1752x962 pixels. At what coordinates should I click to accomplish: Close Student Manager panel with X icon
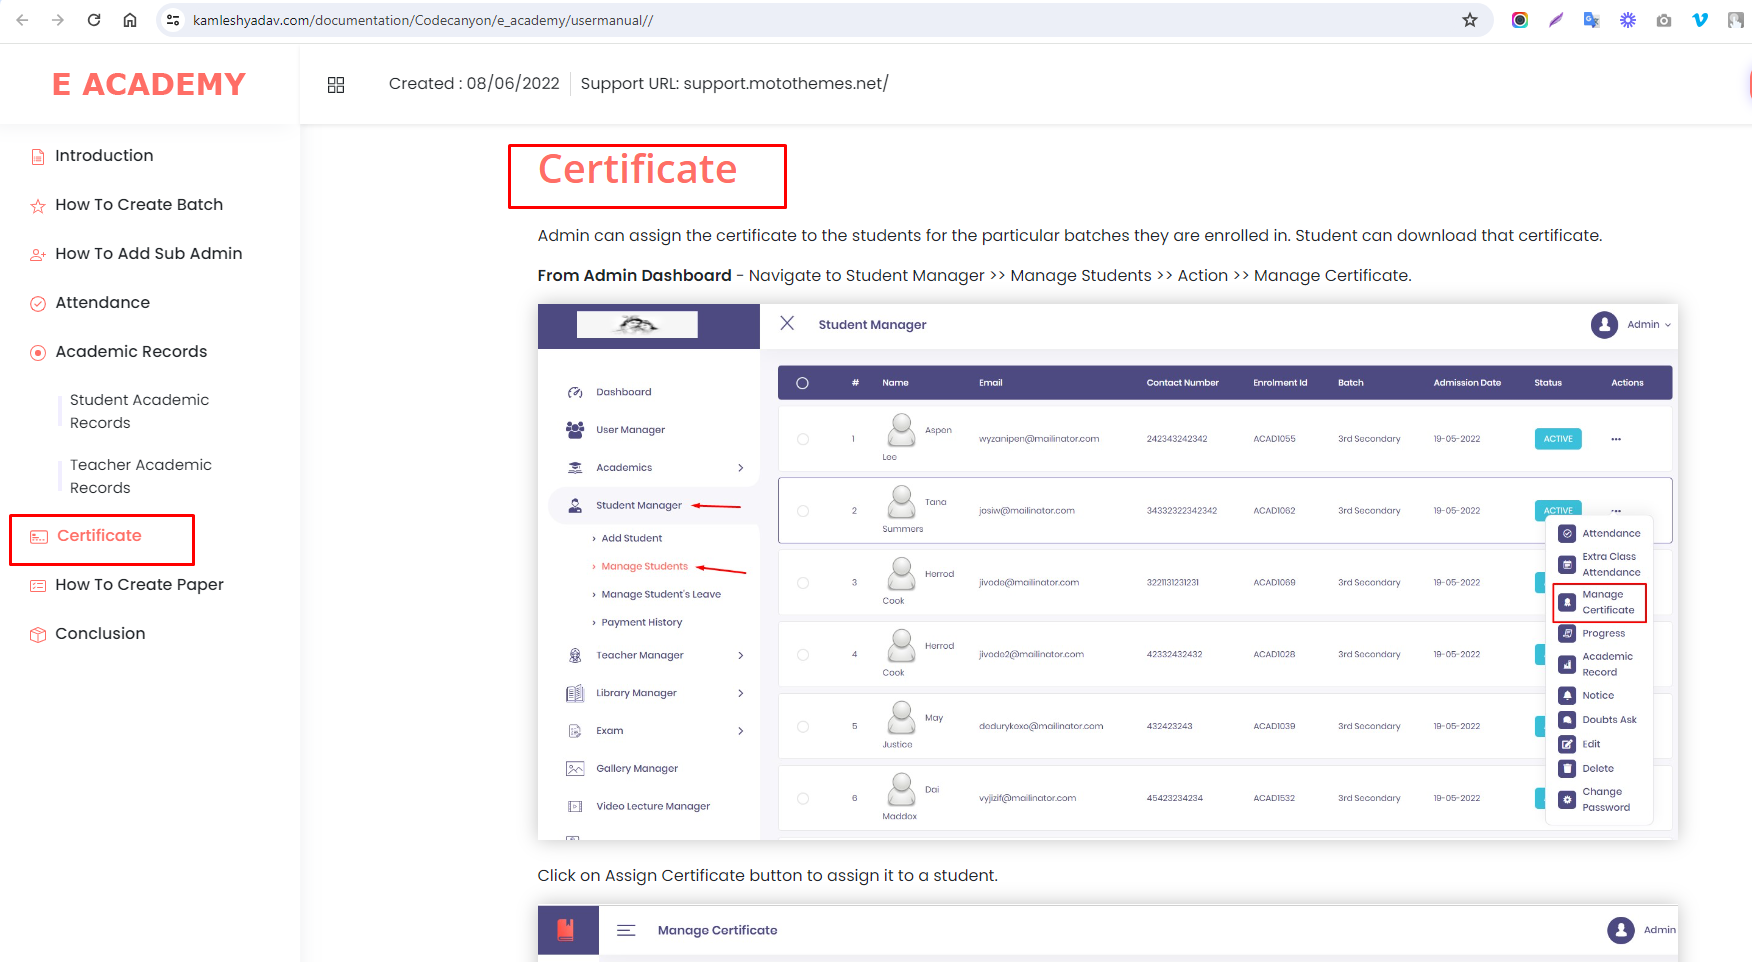(x=787, y=323)
